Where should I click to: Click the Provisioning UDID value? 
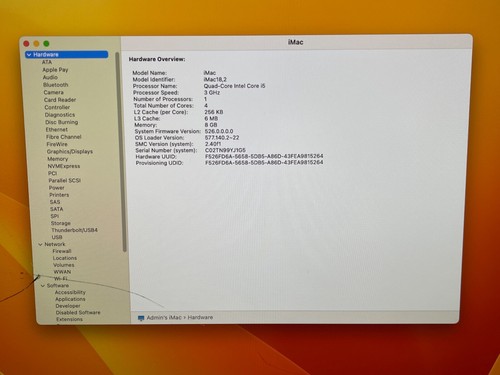264,163
